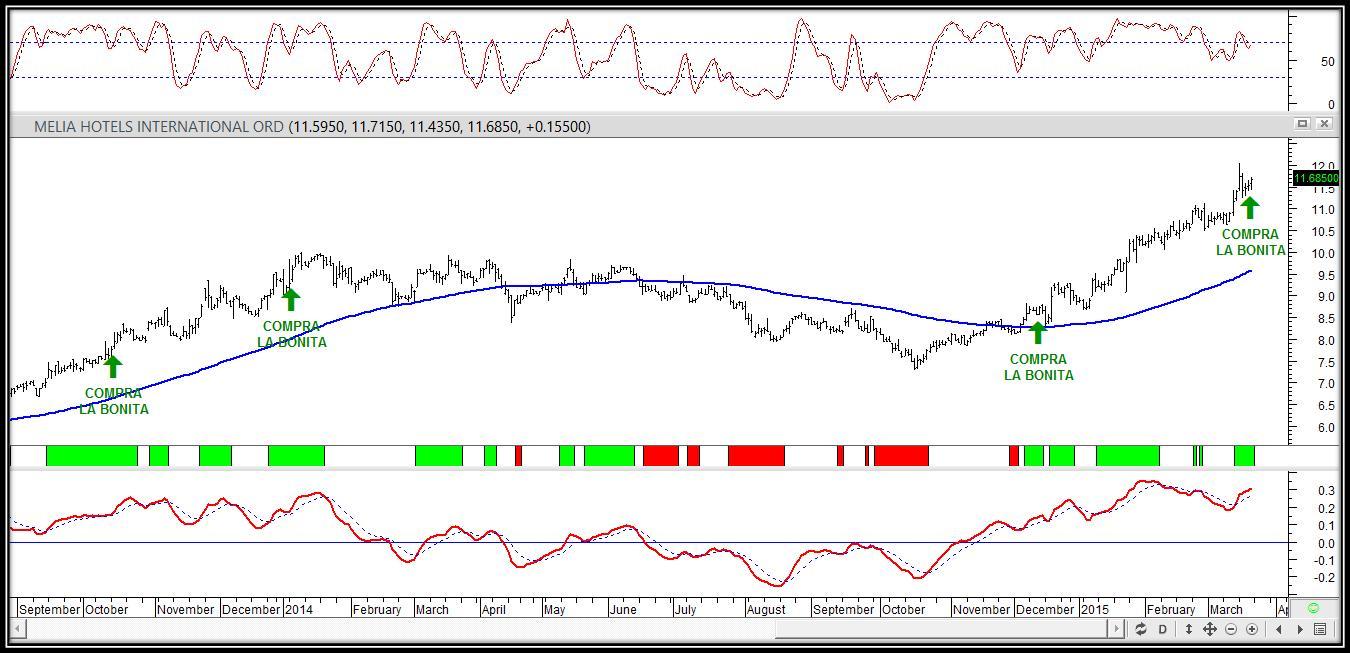Image resolution: width=1350 pixels, height=653 pixels.
Task: Select the 2014 label on the date axis
Action: pyautogui.click(x=299, y=609)
